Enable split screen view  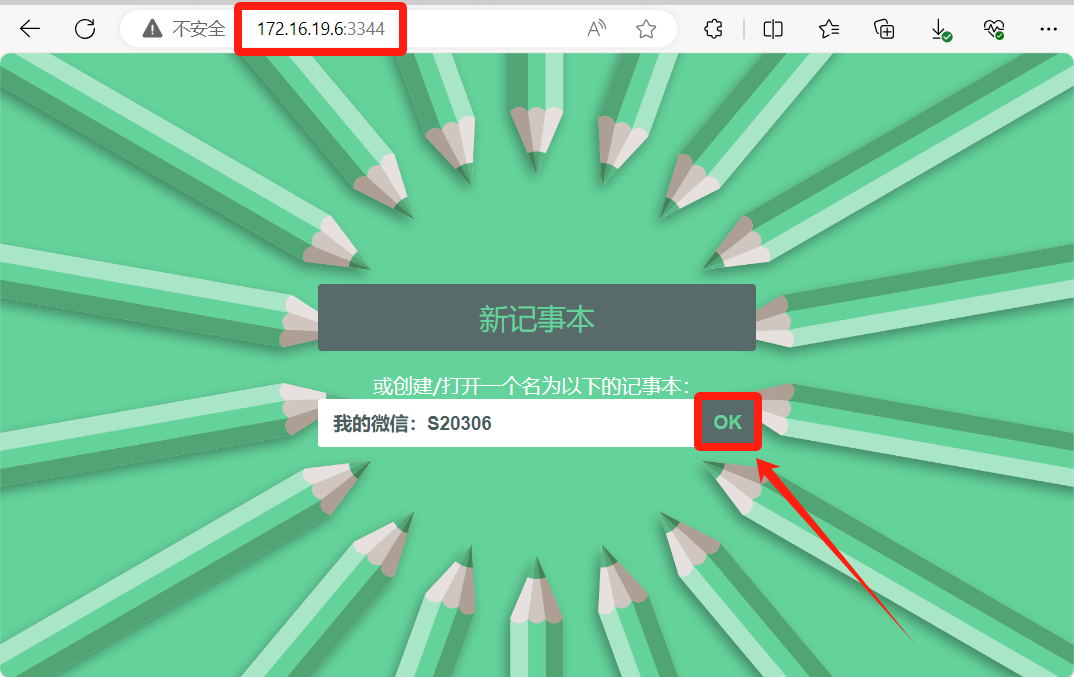[773, 29]
